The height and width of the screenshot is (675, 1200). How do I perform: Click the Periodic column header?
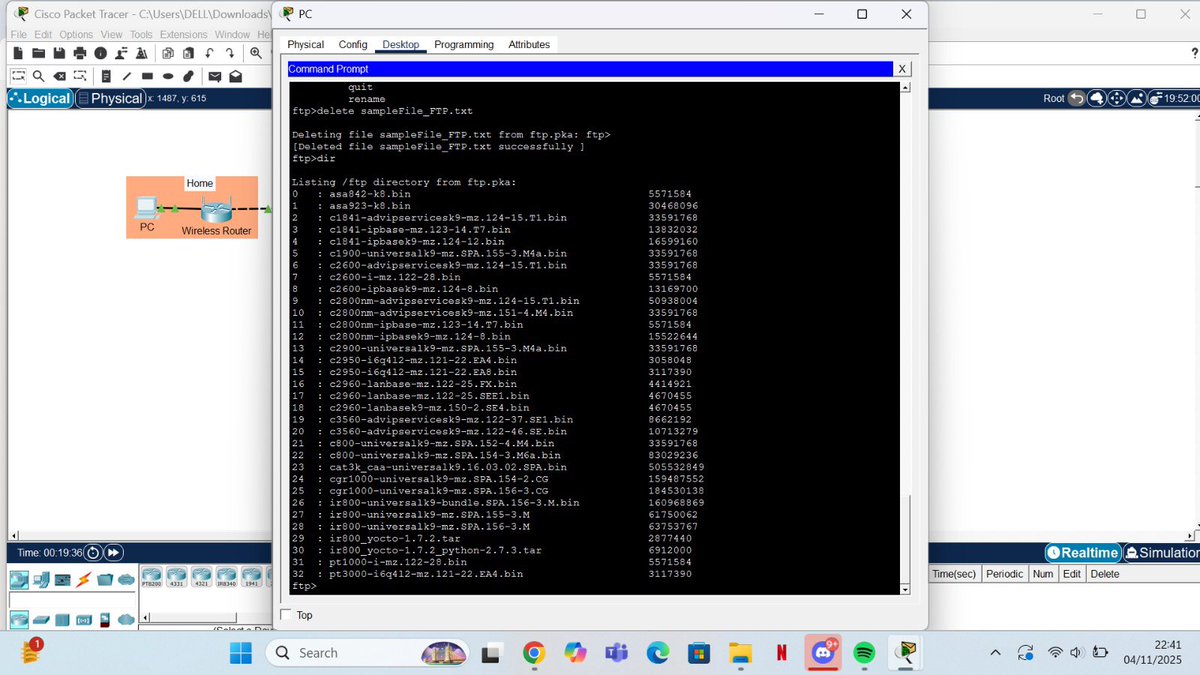point(1004,574)
